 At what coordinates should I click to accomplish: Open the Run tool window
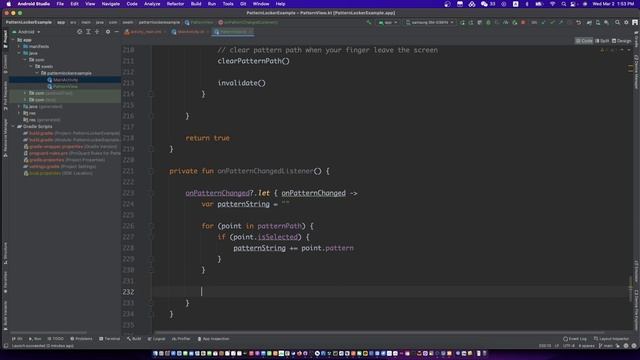pos(35,339)
